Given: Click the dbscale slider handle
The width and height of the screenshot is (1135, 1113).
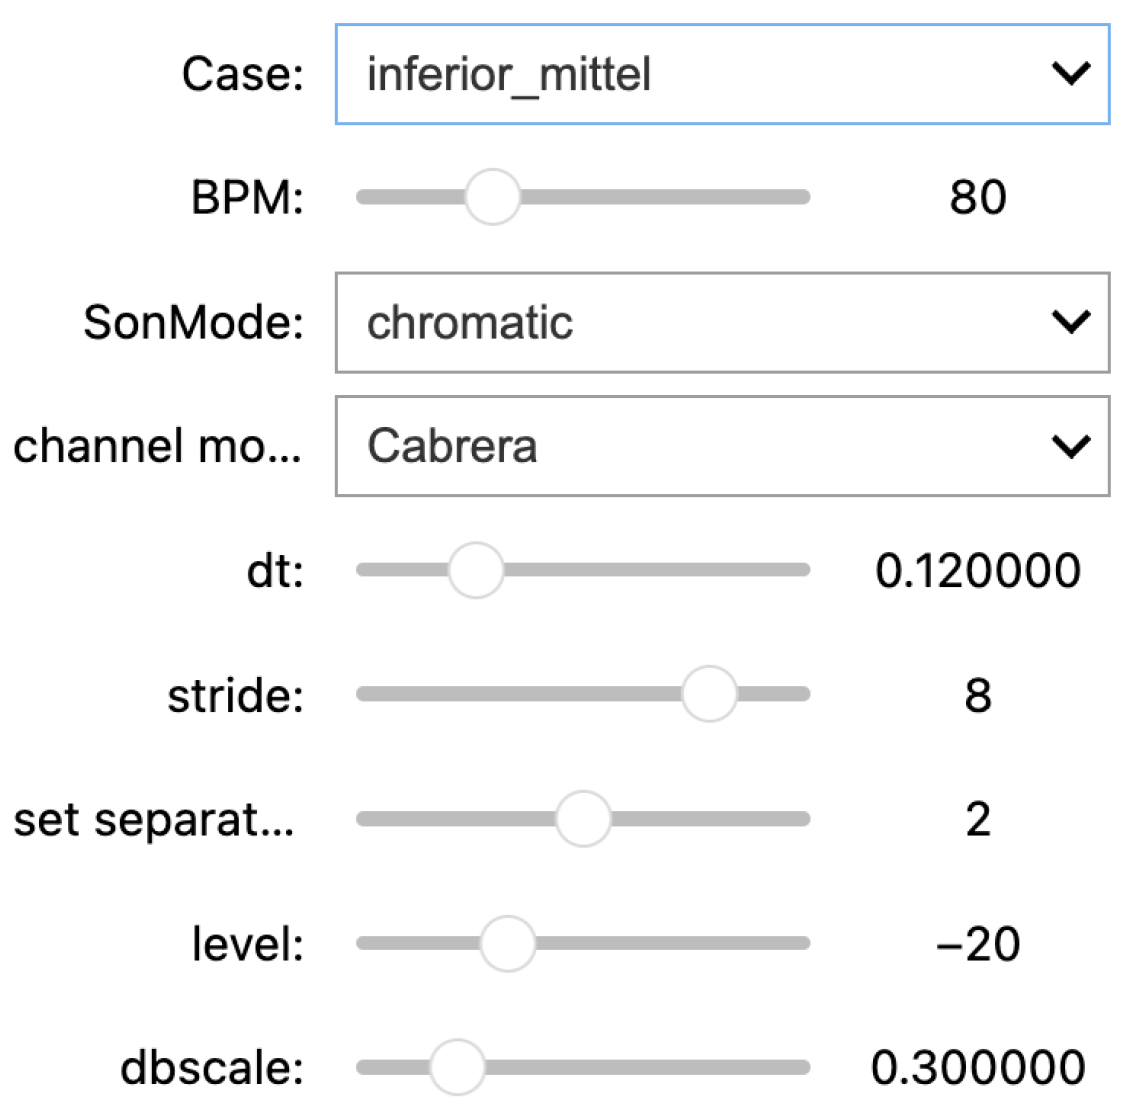Looking at the screenshot, I should [x=457, y=1067].
